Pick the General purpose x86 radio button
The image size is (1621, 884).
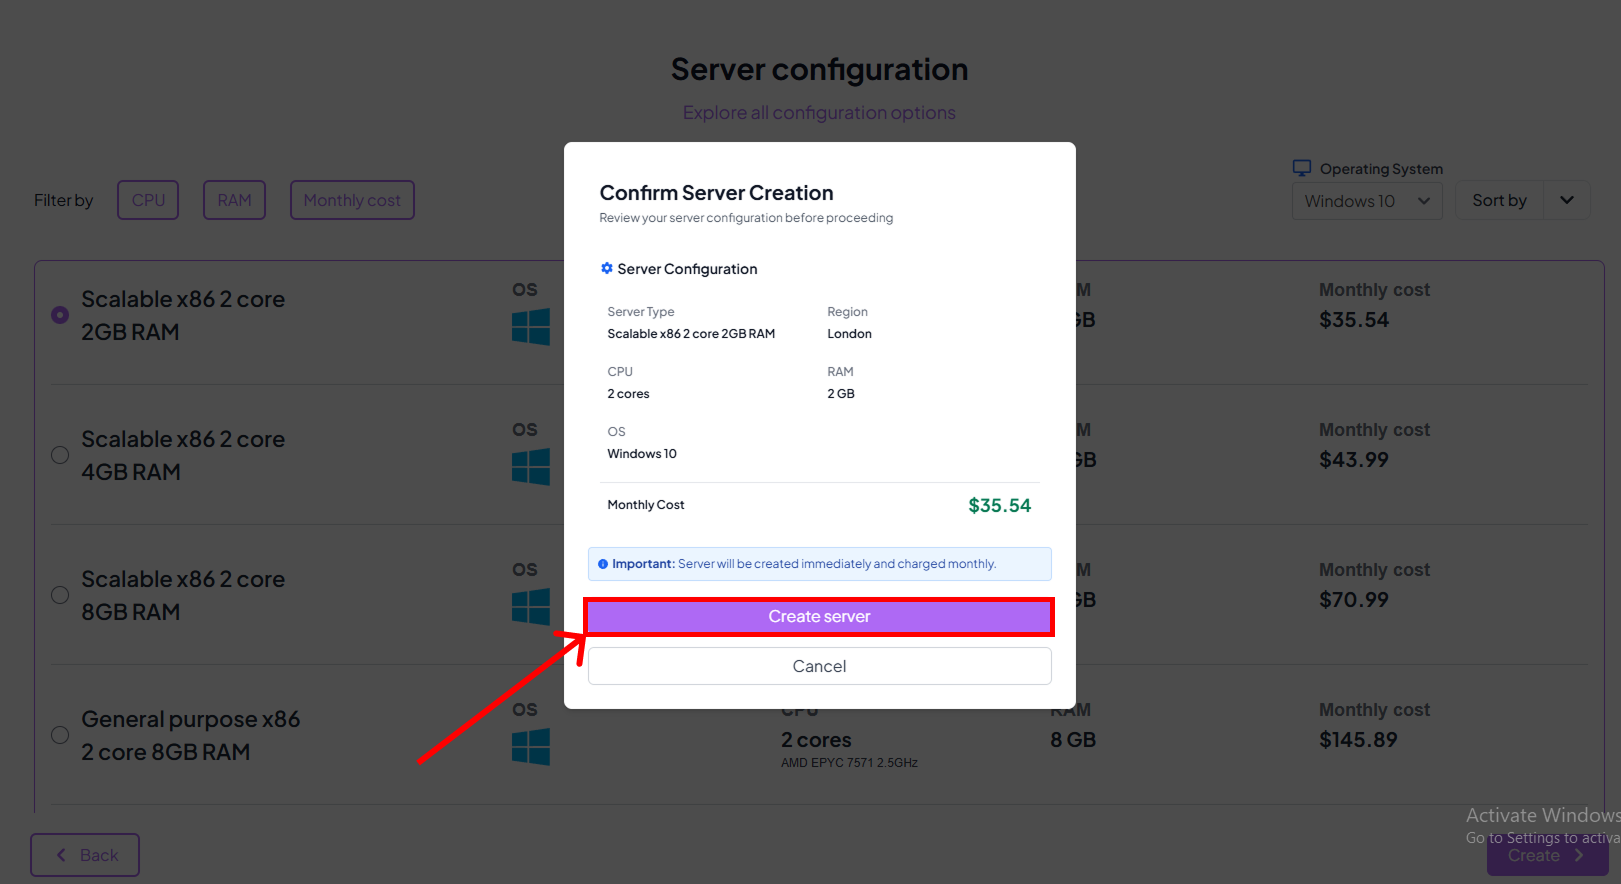click(59, 734)
